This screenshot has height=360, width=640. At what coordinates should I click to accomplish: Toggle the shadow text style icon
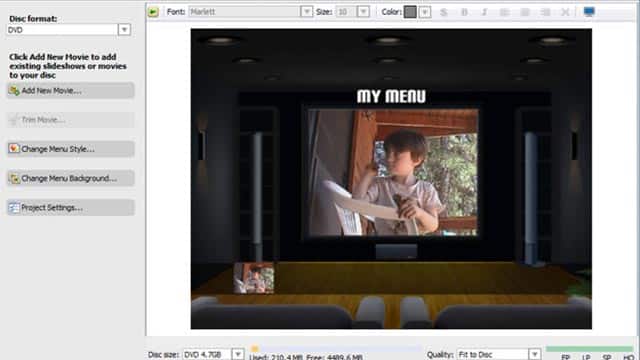444,12
